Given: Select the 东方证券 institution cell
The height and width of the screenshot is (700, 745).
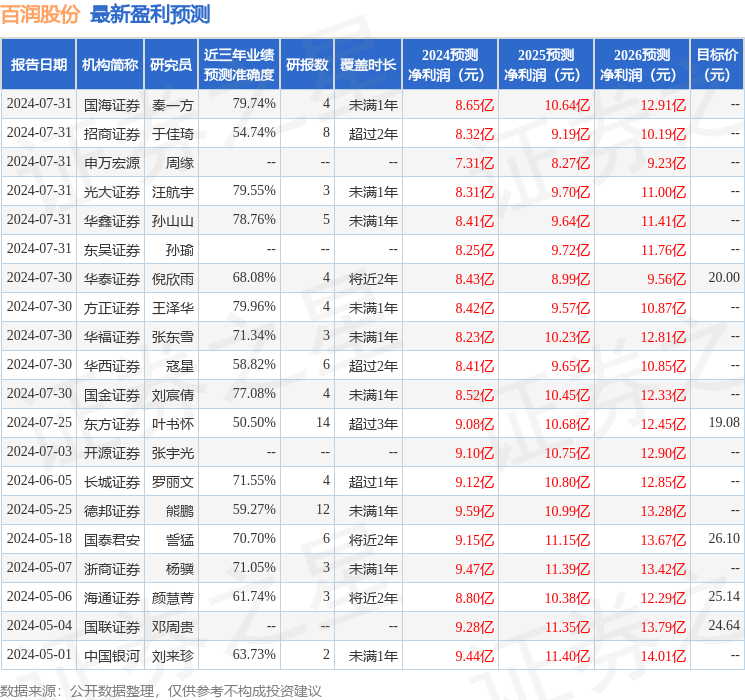Looking at the screenshot, I should coord(112,424).
